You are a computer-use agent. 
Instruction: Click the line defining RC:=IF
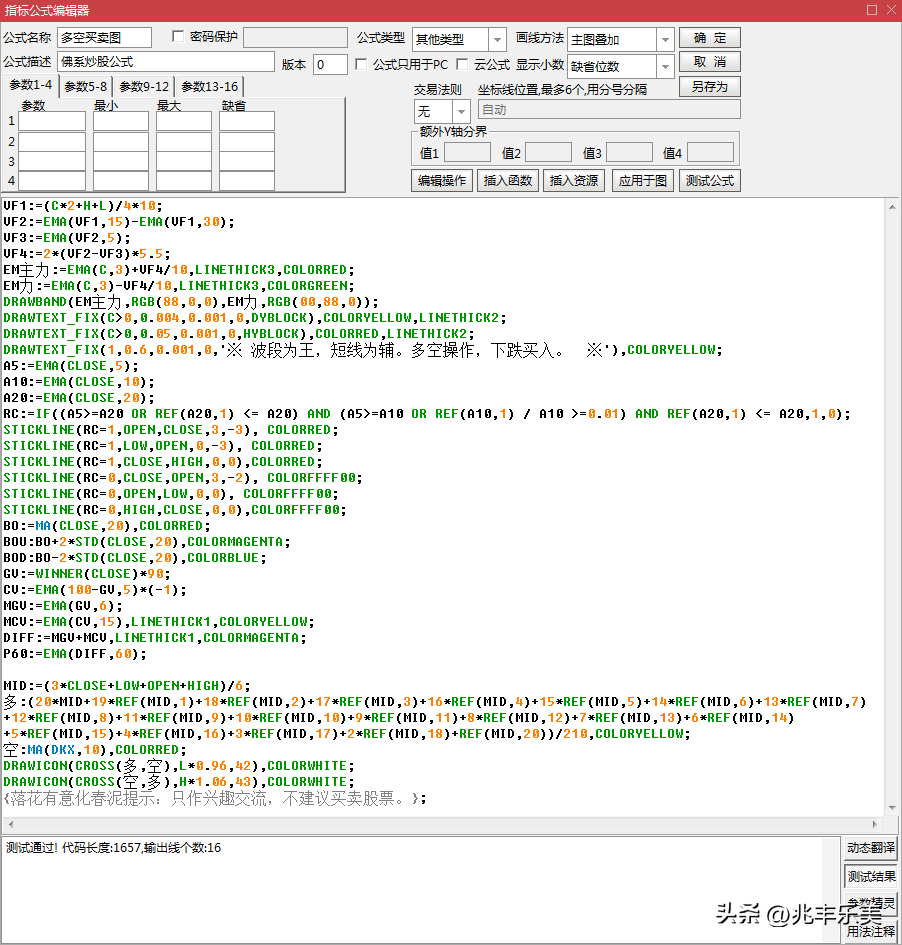pyautogui.click(x=427, y=413)
